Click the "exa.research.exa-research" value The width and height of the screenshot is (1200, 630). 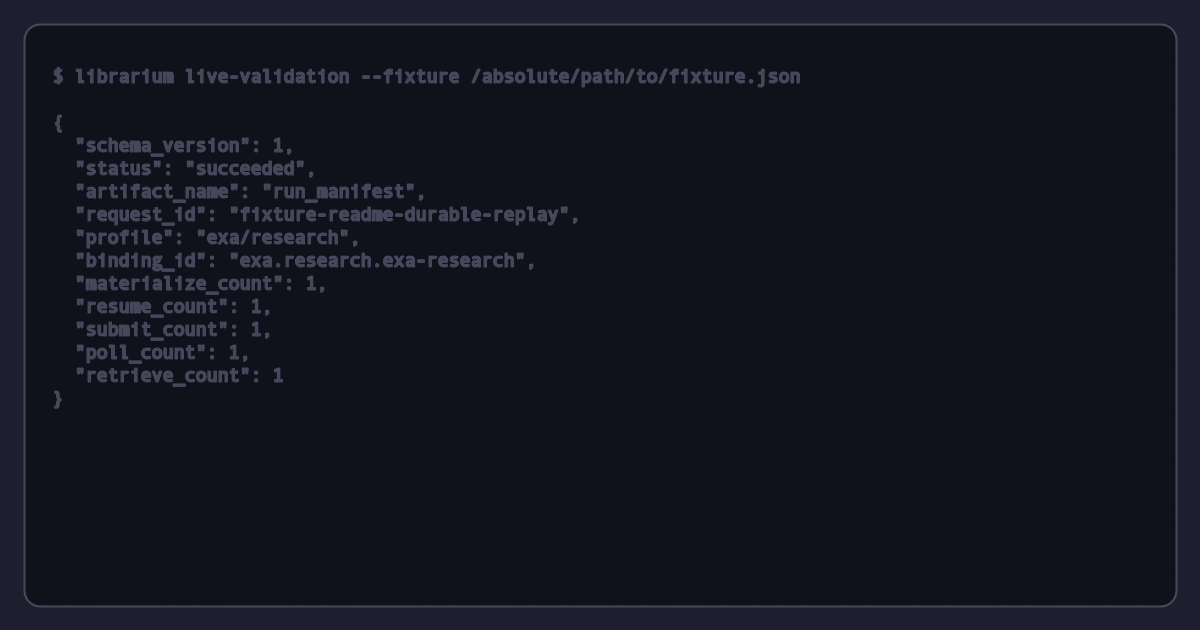coord(377,261)
